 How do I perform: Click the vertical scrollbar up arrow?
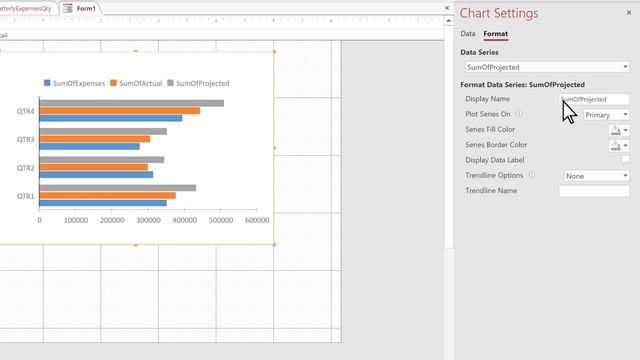(449, 21)
